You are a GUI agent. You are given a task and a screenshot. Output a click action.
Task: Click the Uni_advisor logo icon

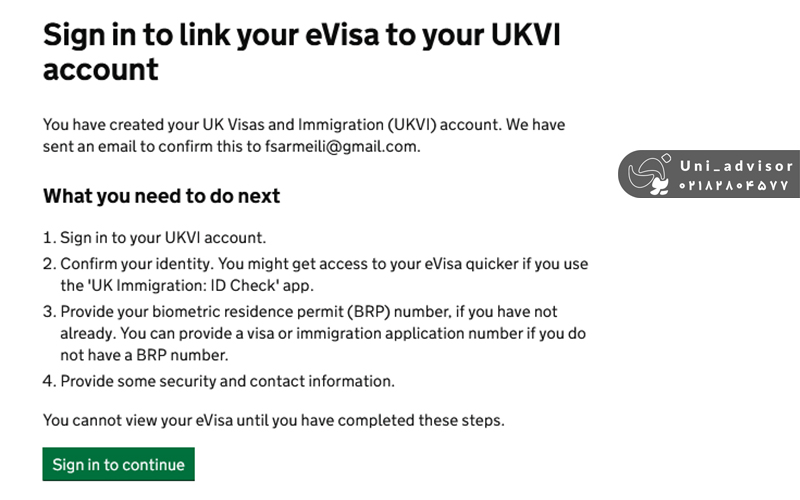point(649,175)
